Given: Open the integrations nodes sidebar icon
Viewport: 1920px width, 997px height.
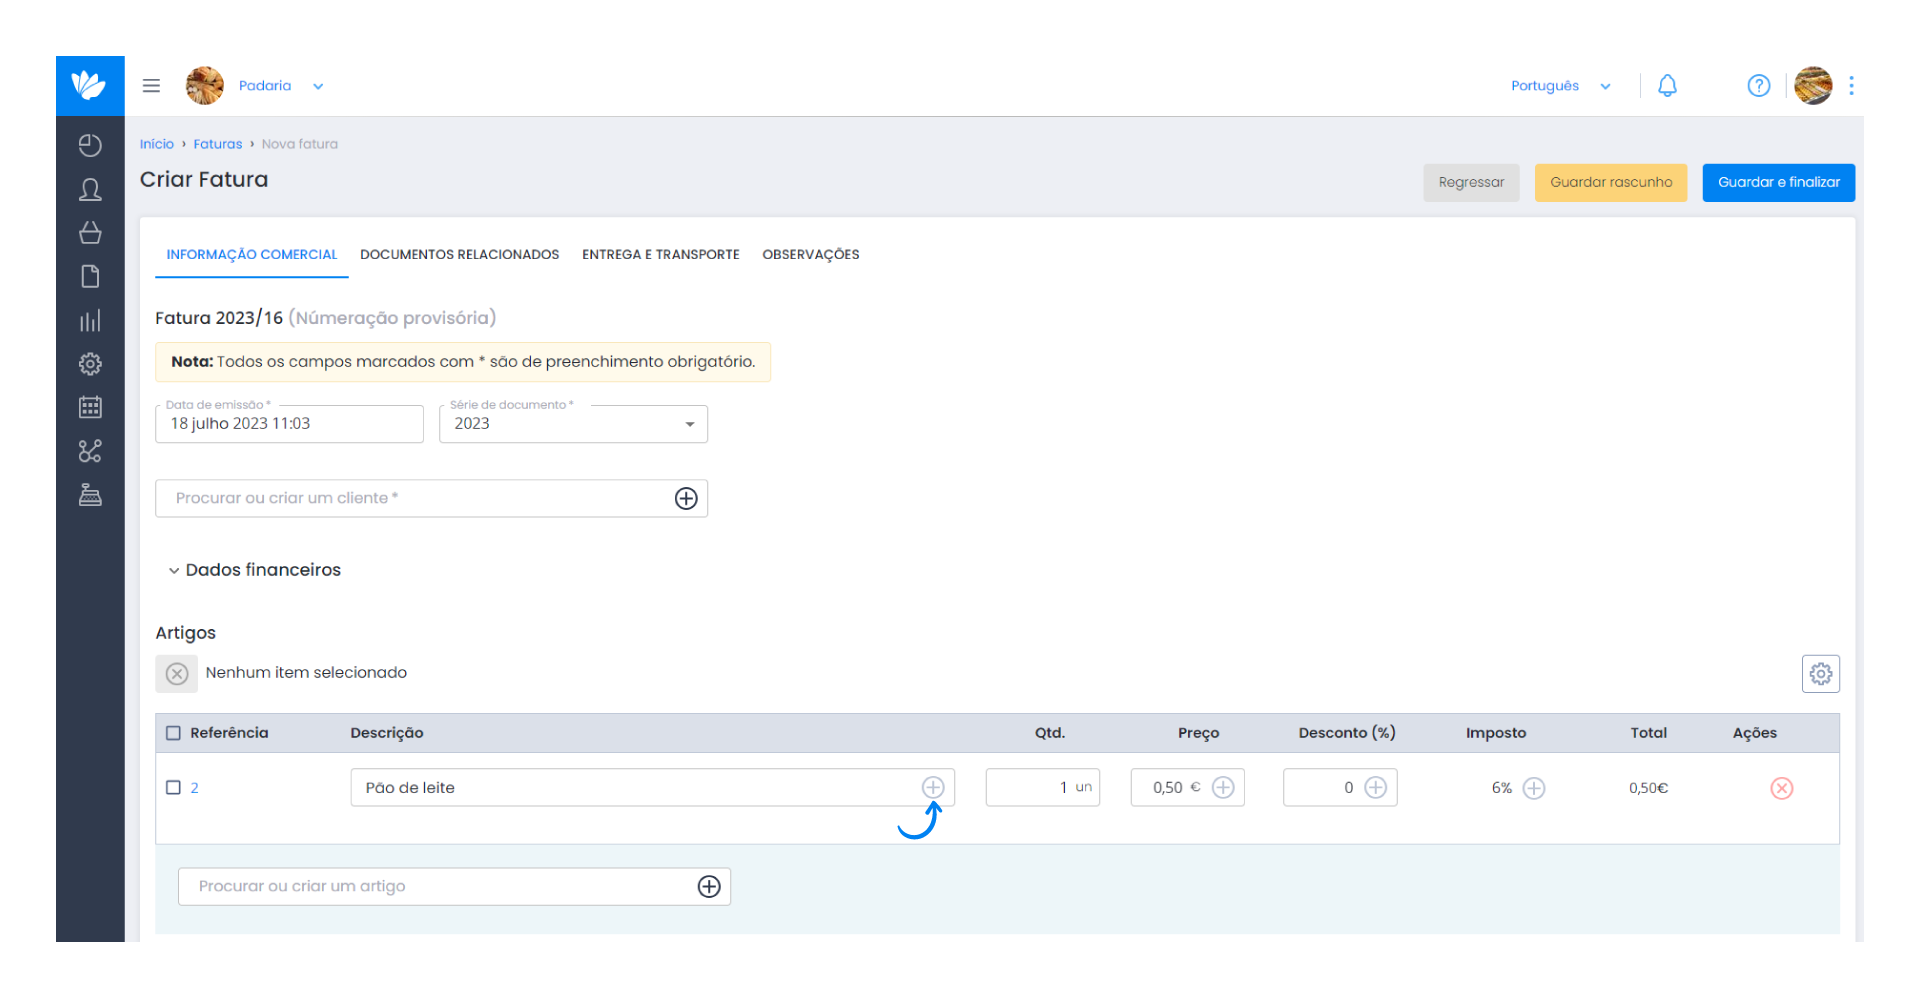Looking at the screenshot, I should [x=90, y=451].
